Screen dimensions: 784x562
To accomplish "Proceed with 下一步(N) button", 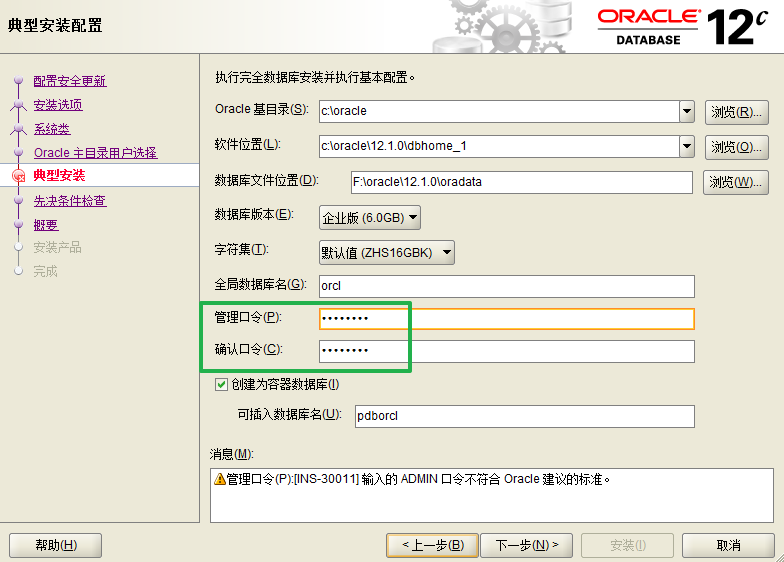I will [526, 545].
